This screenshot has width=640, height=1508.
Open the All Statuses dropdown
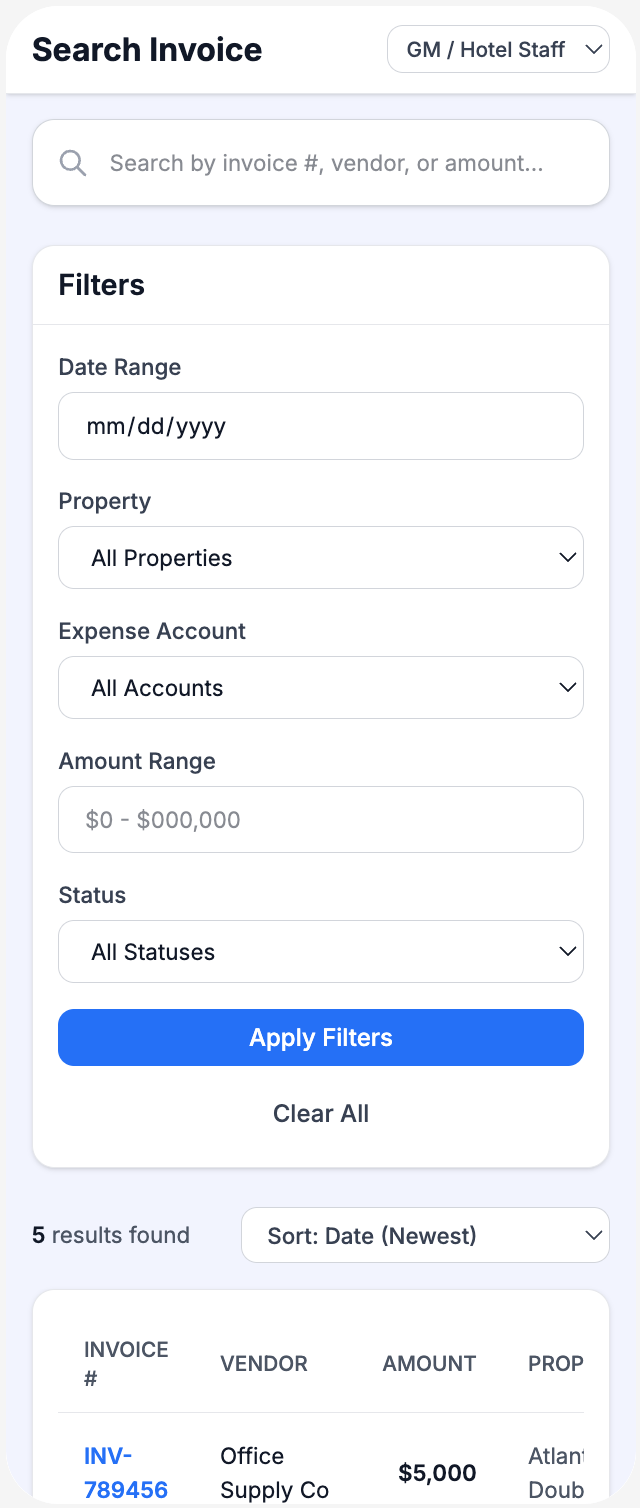[321, 951]
